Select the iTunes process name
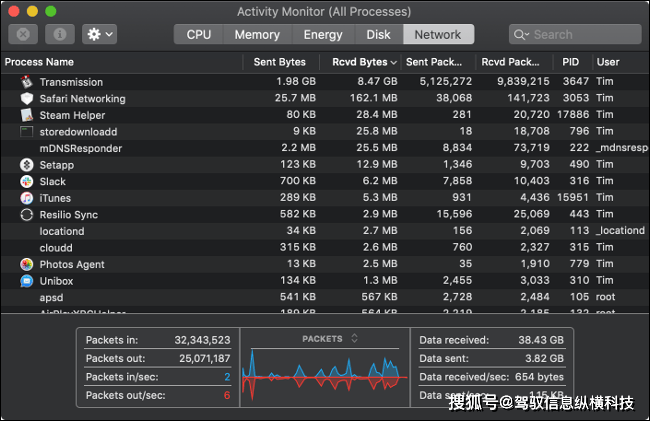 (x=55, y=198)
